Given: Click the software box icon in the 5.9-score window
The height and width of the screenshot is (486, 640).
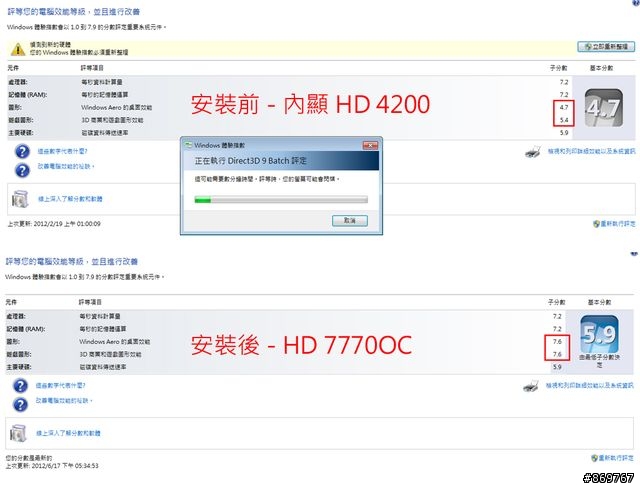Looking at the screenshot, I should (x=18, y=433).
